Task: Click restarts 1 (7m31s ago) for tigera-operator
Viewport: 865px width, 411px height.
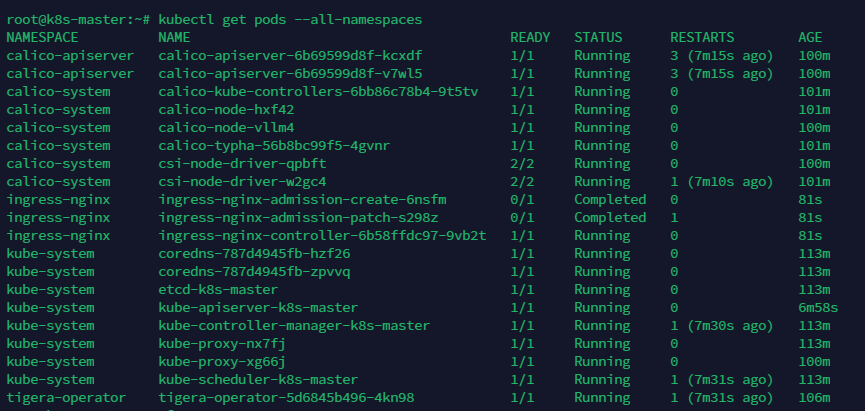Action: (x=722, y=398)
